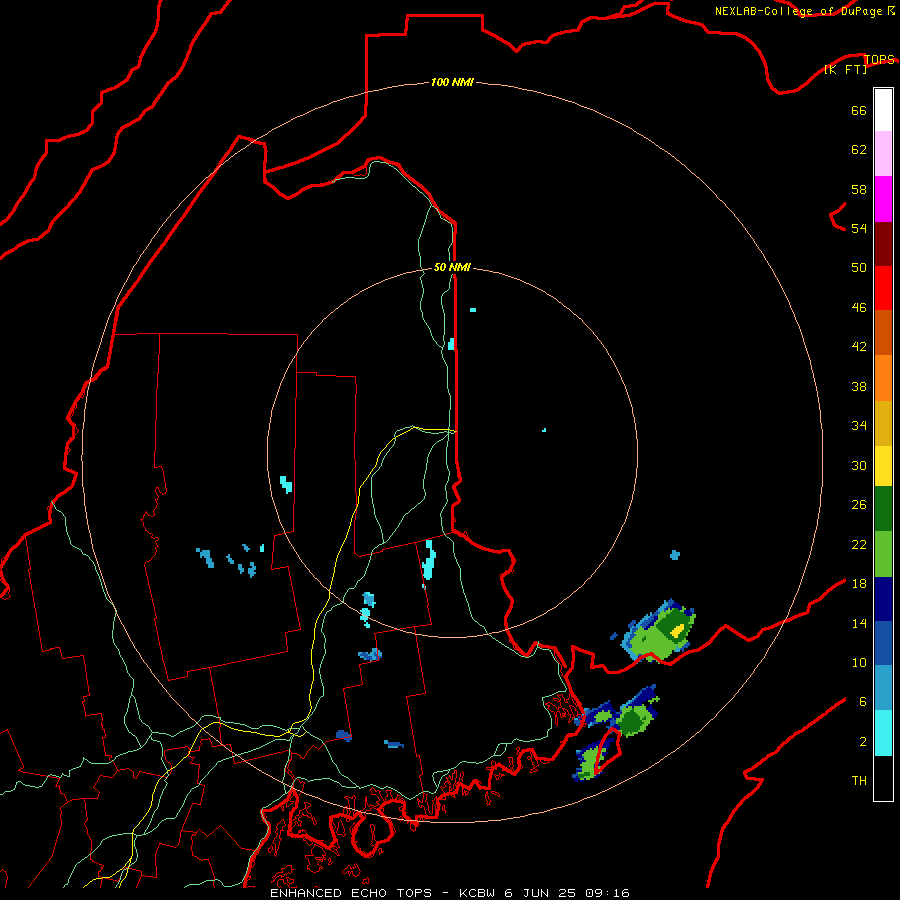Click the NEXLAB-College of DuPage credit text

coord(799,11)
